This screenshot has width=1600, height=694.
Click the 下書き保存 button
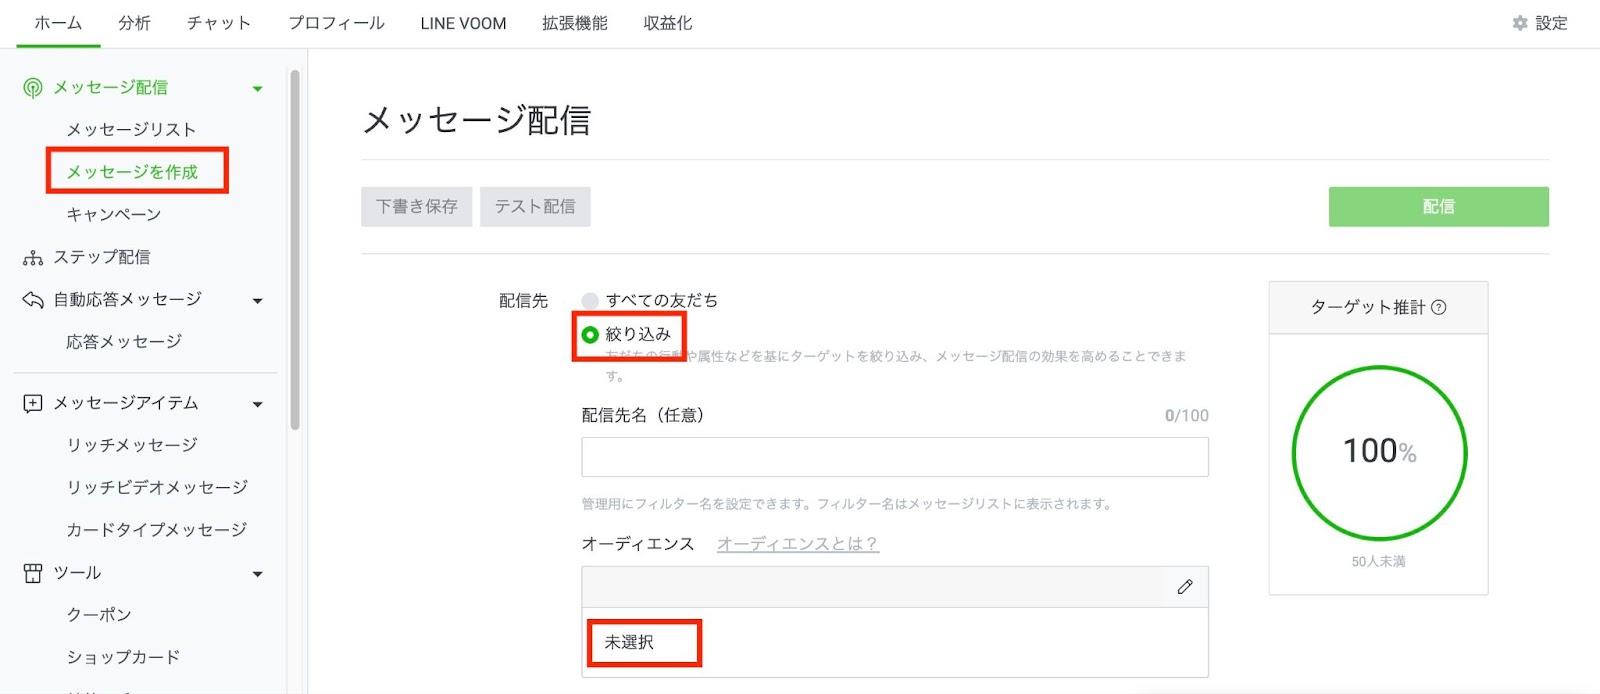point(416,207)
